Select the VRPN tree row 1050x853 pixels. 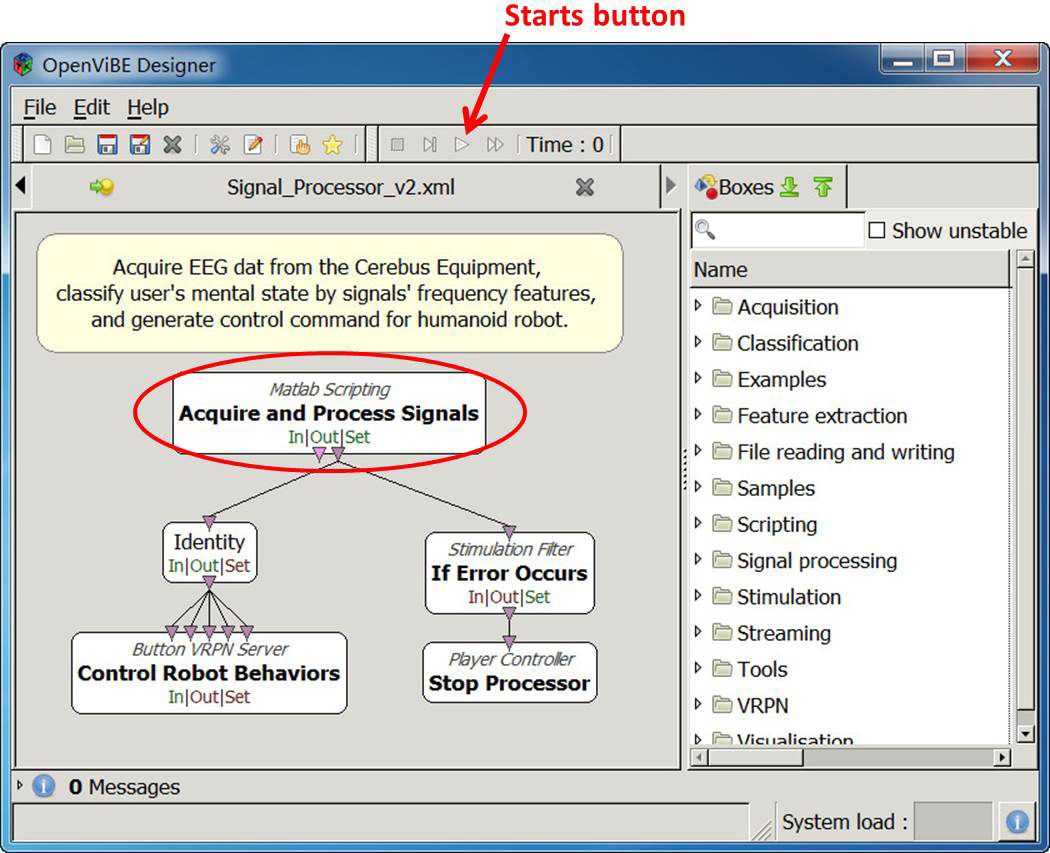pyautogui.click(x=850, y=705)
